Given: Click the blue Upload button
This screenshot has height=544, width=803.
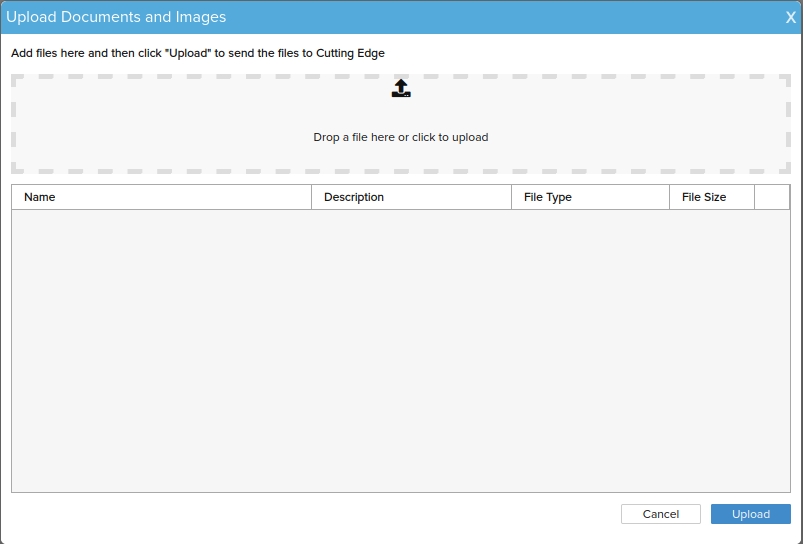Looking at the screenshot, I should (x=751, y=514).
